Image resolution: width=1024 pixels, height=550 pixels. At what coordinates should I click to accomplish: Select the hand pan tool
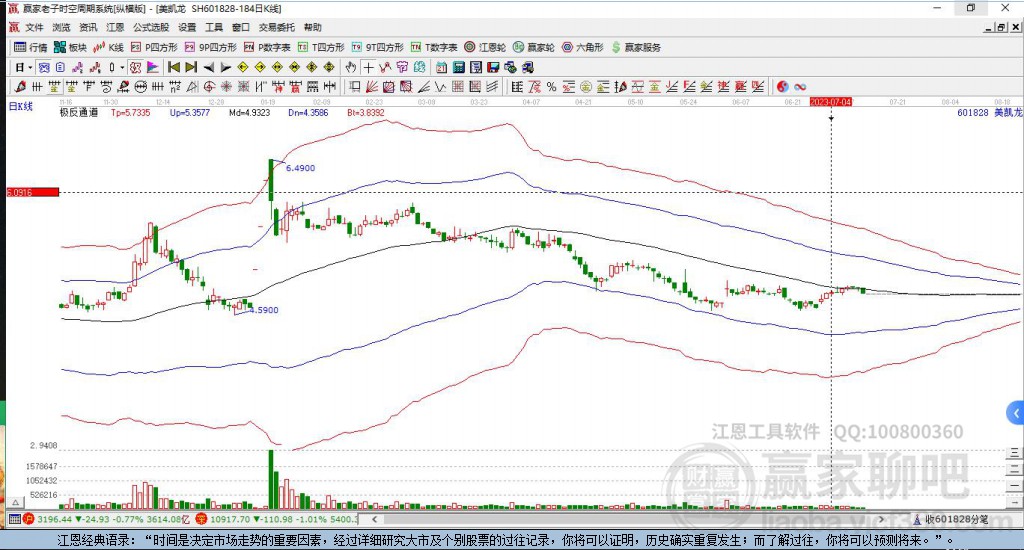point(351,67)
